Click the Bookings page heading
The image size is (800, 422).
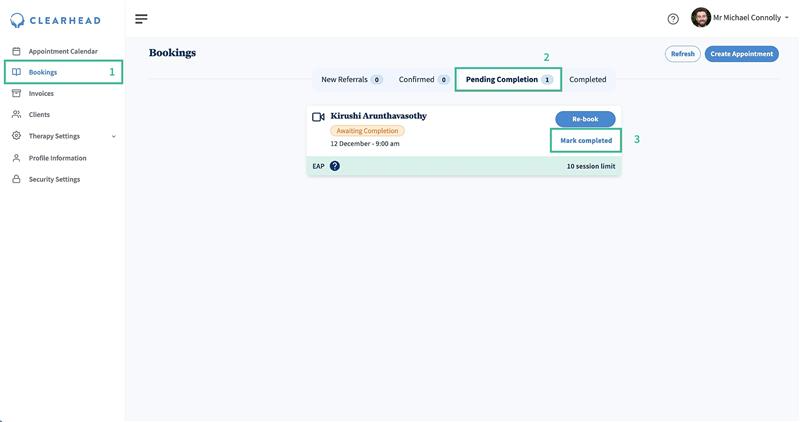172,53
